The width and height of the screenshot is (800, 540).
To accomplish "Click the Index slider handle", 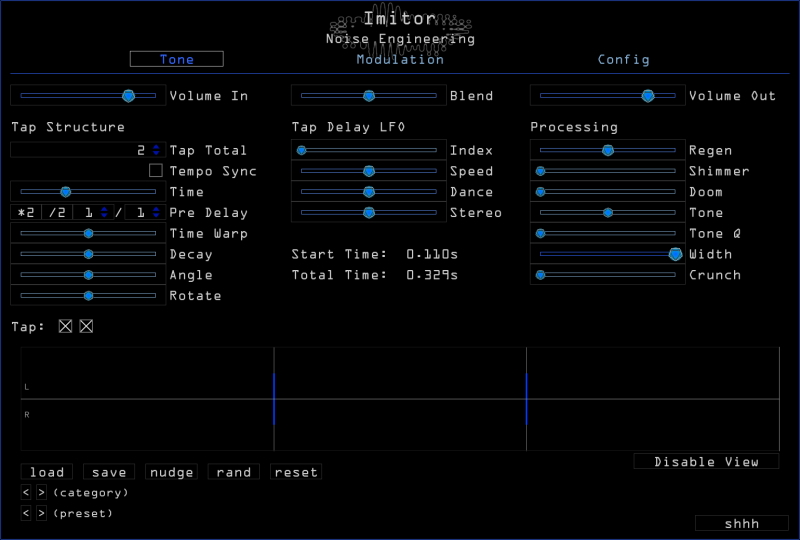I will tap(302, 150).
